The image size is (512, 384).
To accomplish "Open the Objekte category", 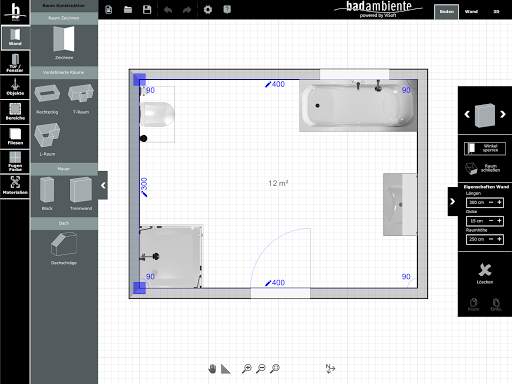I will [15, 87].
